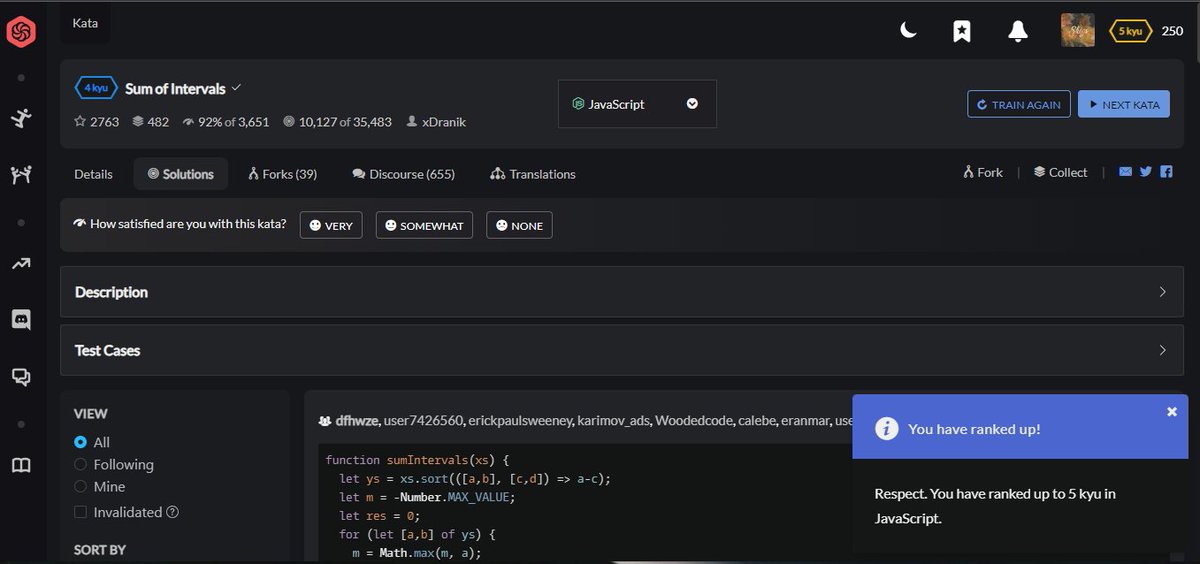Open the JavaScript language dropdown
This screenshot has height=564, width=1200.
pos(637,104)
